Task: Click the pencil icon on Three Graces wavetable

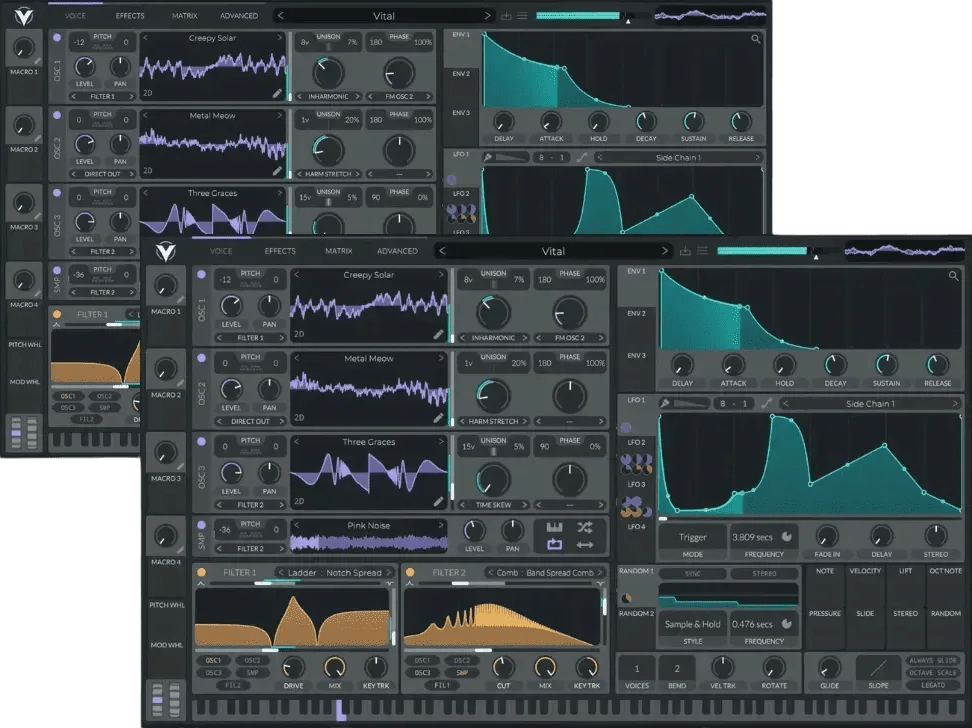Action: pyautogui.click(x=438, y=502)
